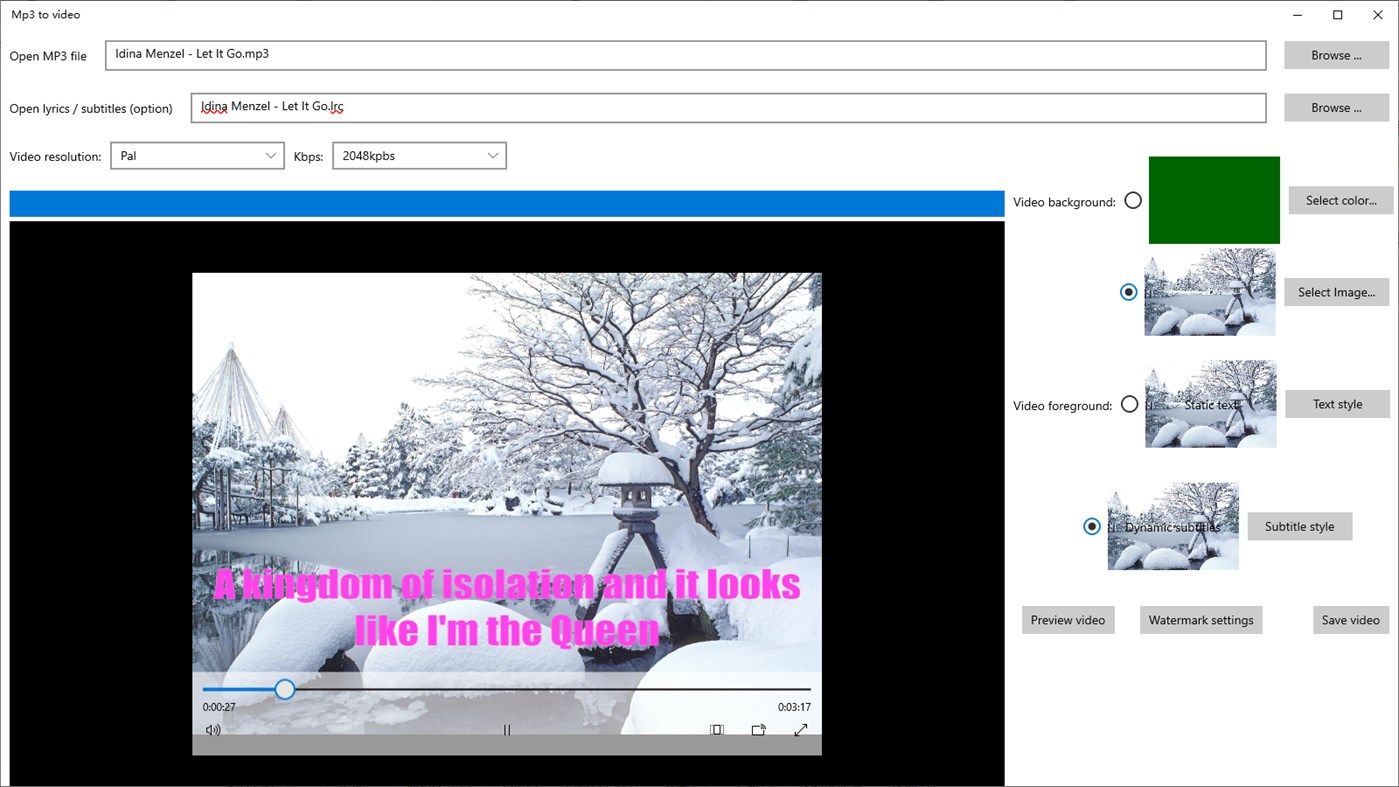
Task: Click the background image preview thumbnail
Action: pyautogui.click(x=1209, y=292)
